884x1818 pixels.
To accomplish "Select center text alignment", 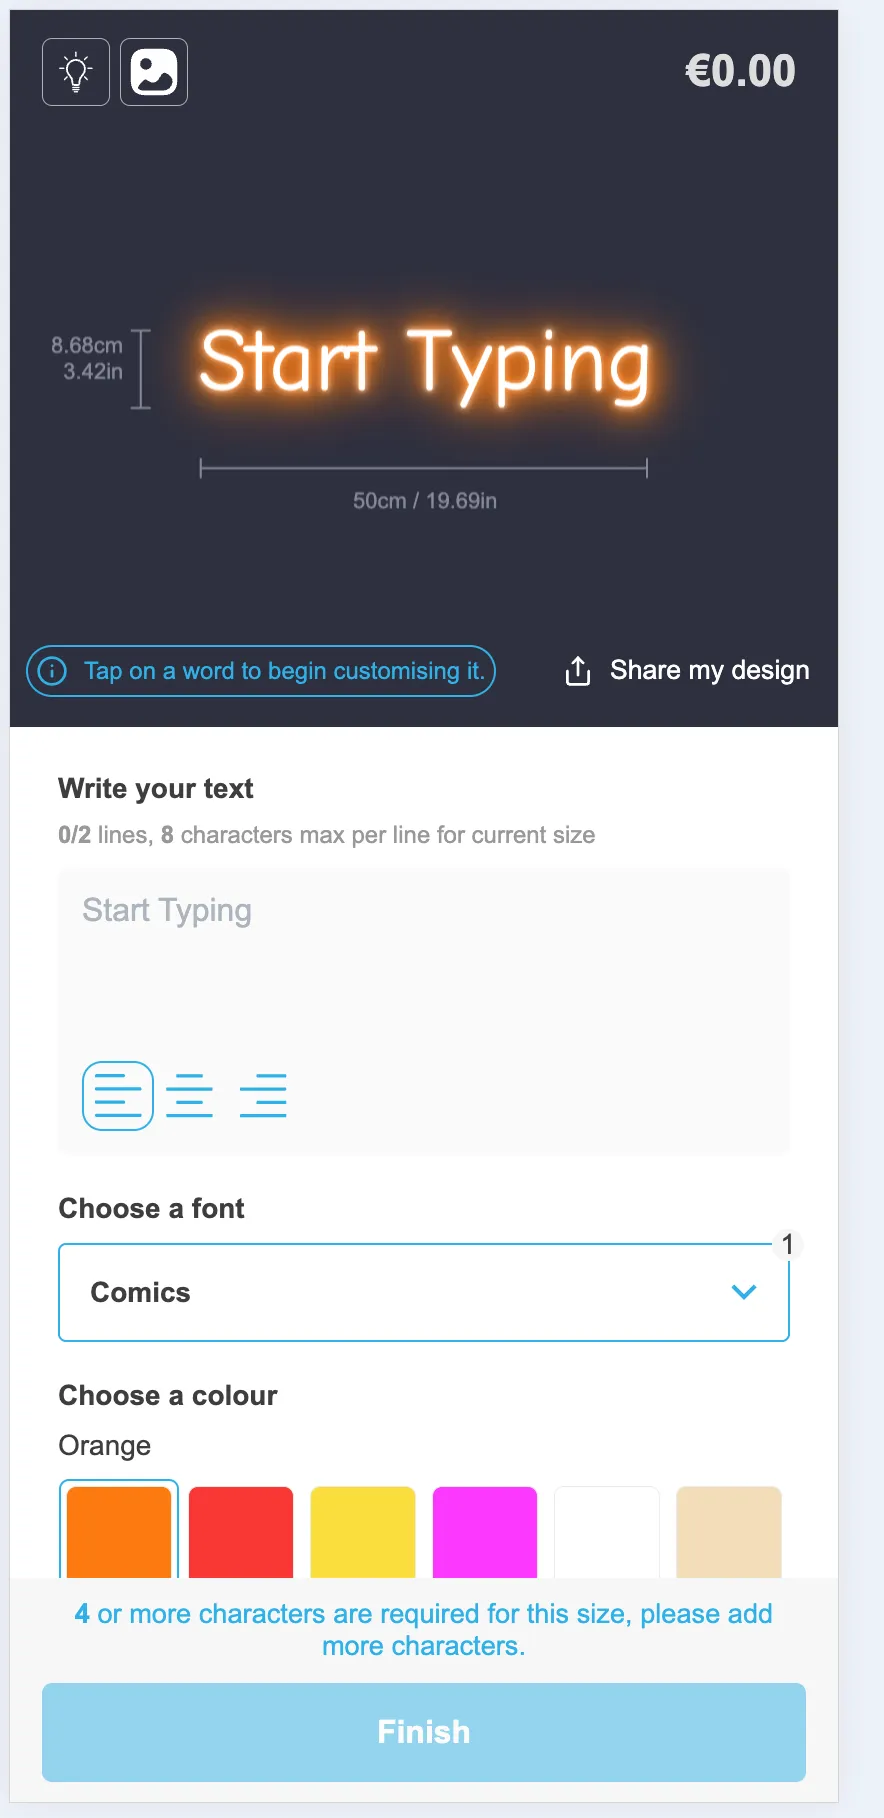I will (190, 1095).
